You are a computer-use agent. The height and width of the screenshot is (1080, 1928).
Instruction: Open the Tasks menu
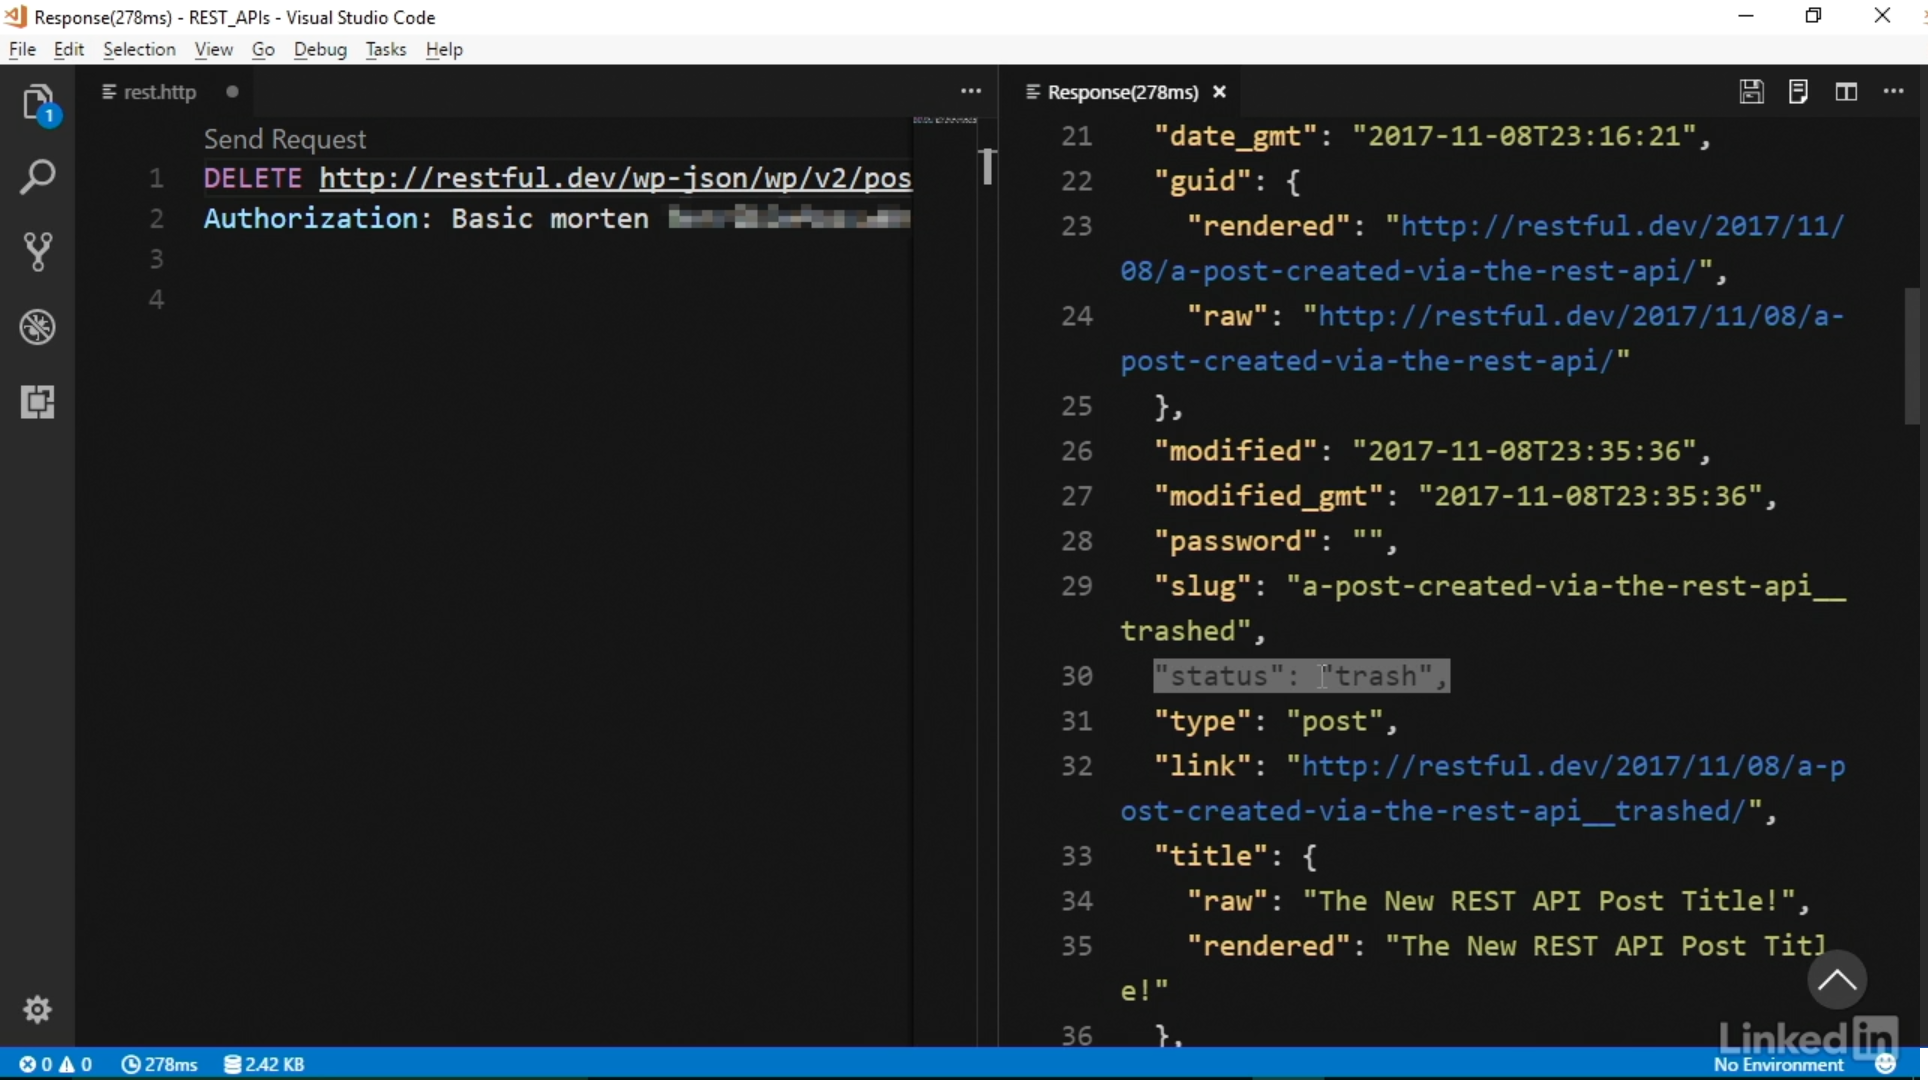point(386,49)
